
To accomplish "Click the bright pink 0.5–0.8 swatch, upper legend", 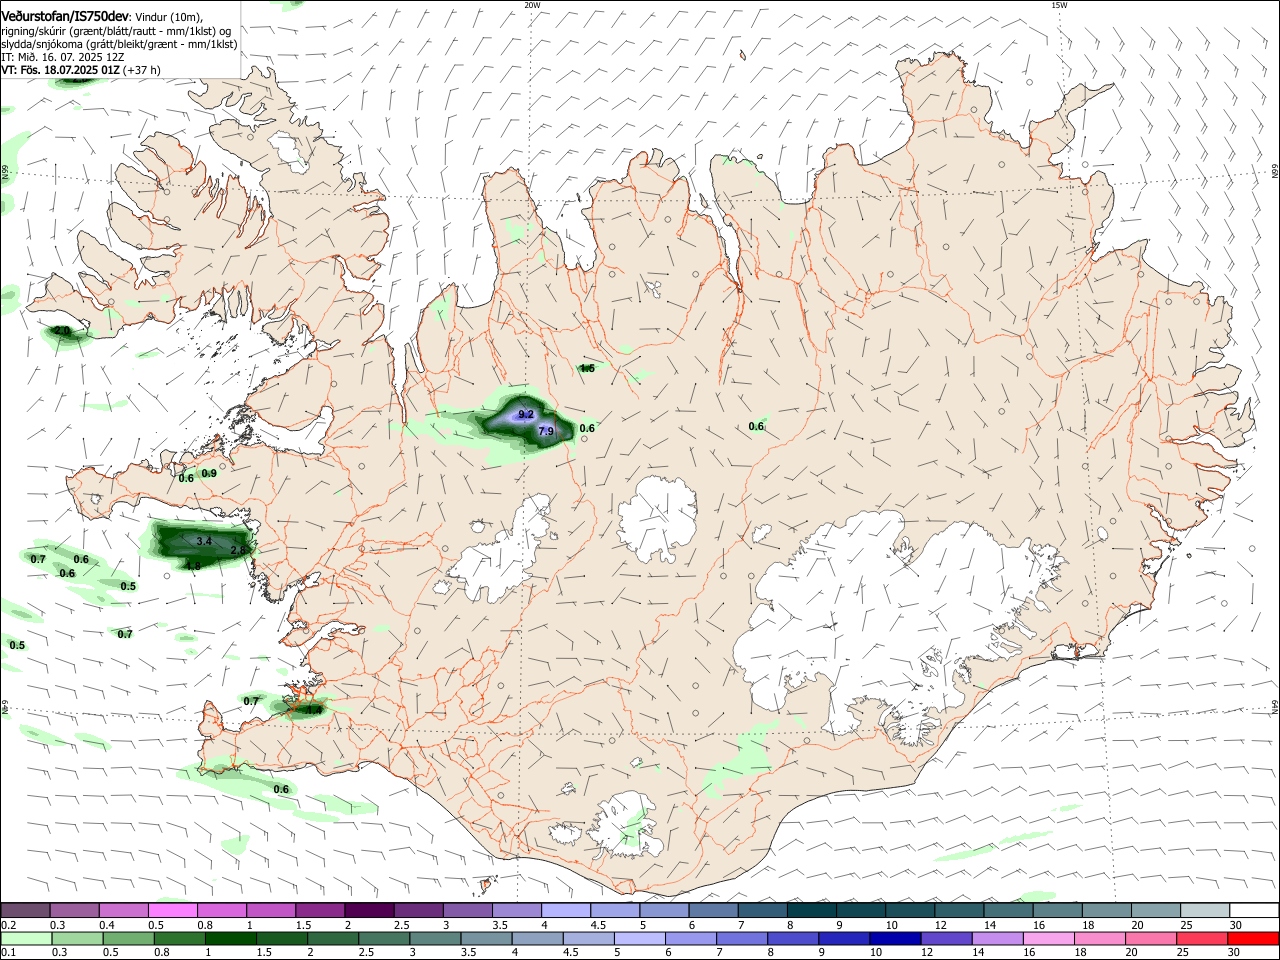I will tap(172, 910).
